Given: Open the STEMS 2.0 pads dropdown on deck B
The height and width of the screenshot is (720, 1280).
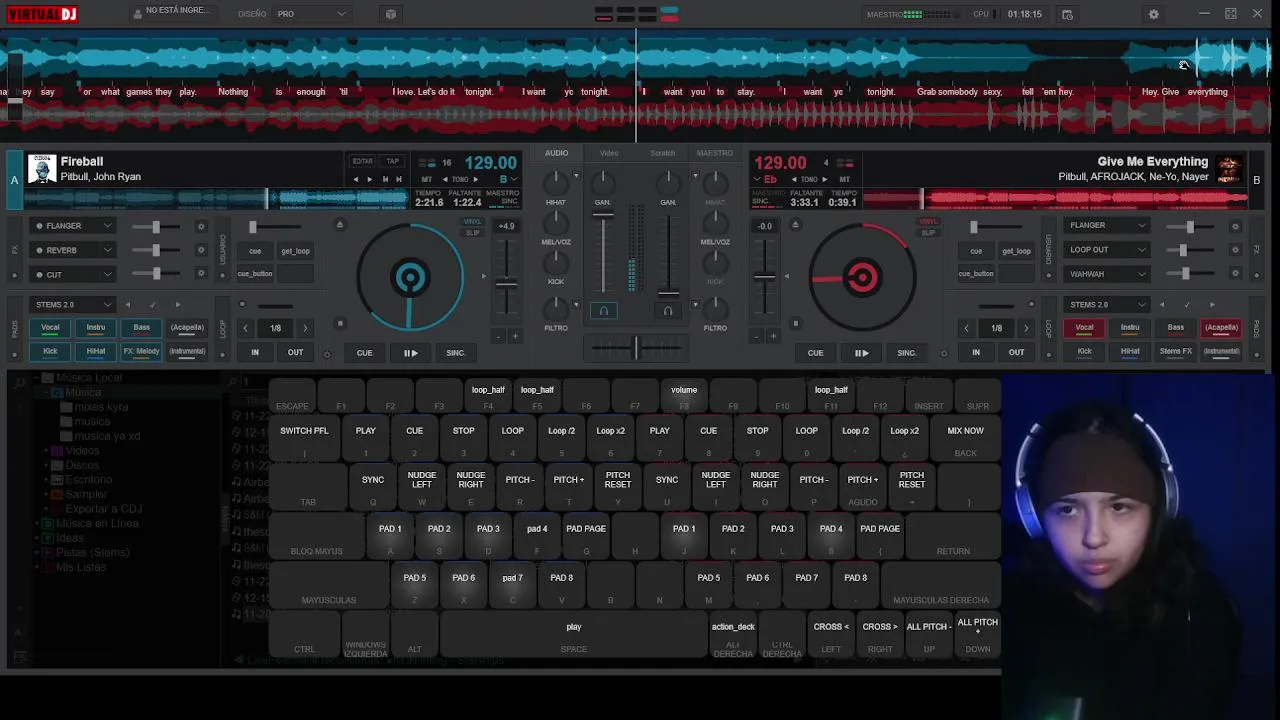Looking at the screenshot, I should click(1106, 304).
